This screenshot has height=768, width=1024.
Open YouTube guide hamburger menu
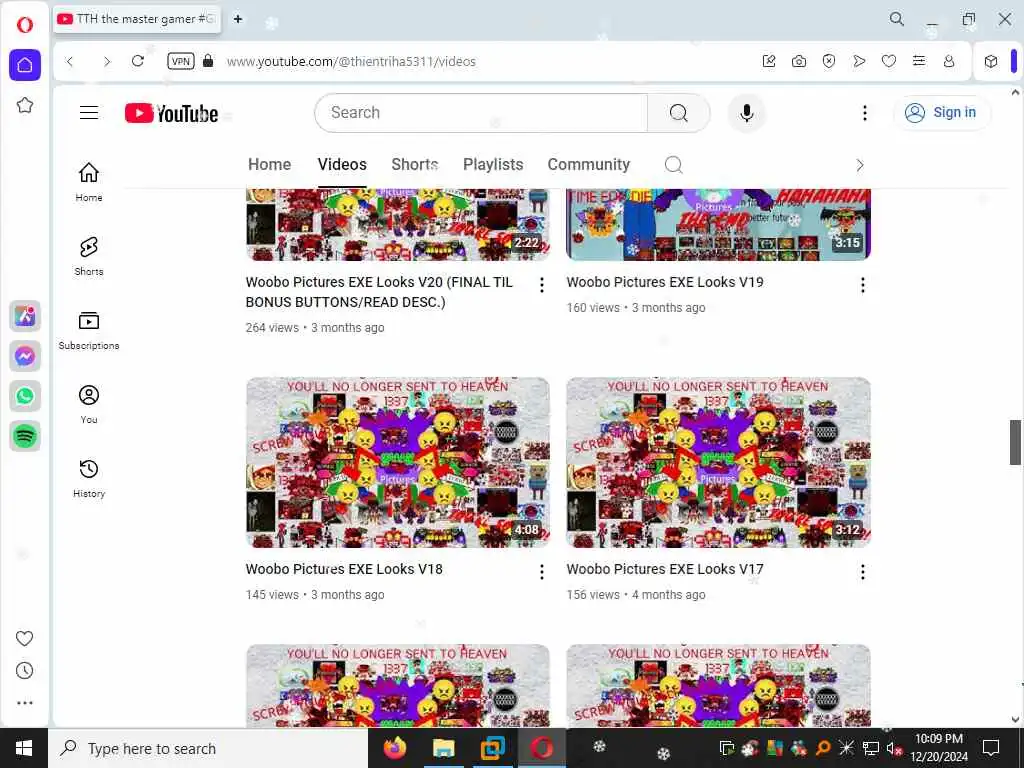pyautogui.click(x=89, y=113)
